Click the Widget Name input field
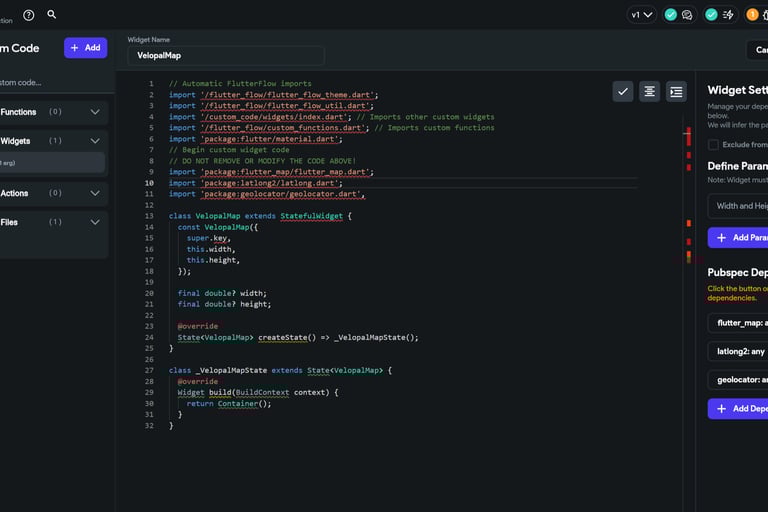The height and width of the screenshot is (512, 768). (226, 56)
